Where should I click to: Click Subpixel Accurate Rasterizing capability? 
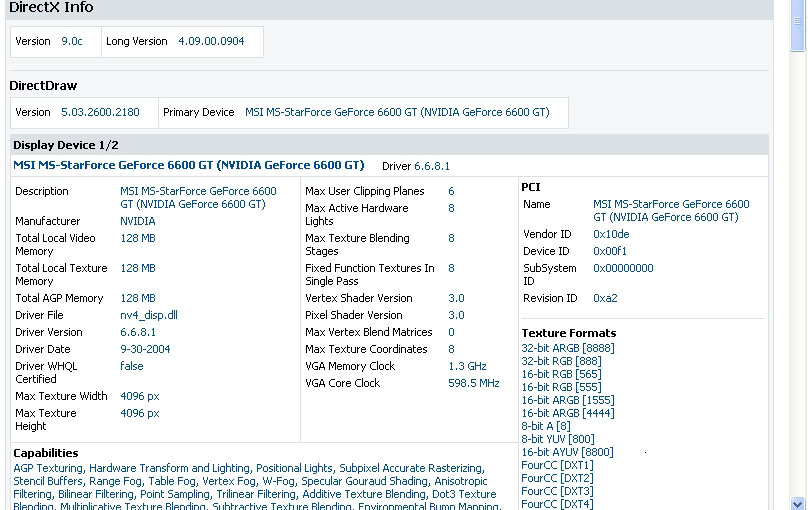click(x=411, y=468)
